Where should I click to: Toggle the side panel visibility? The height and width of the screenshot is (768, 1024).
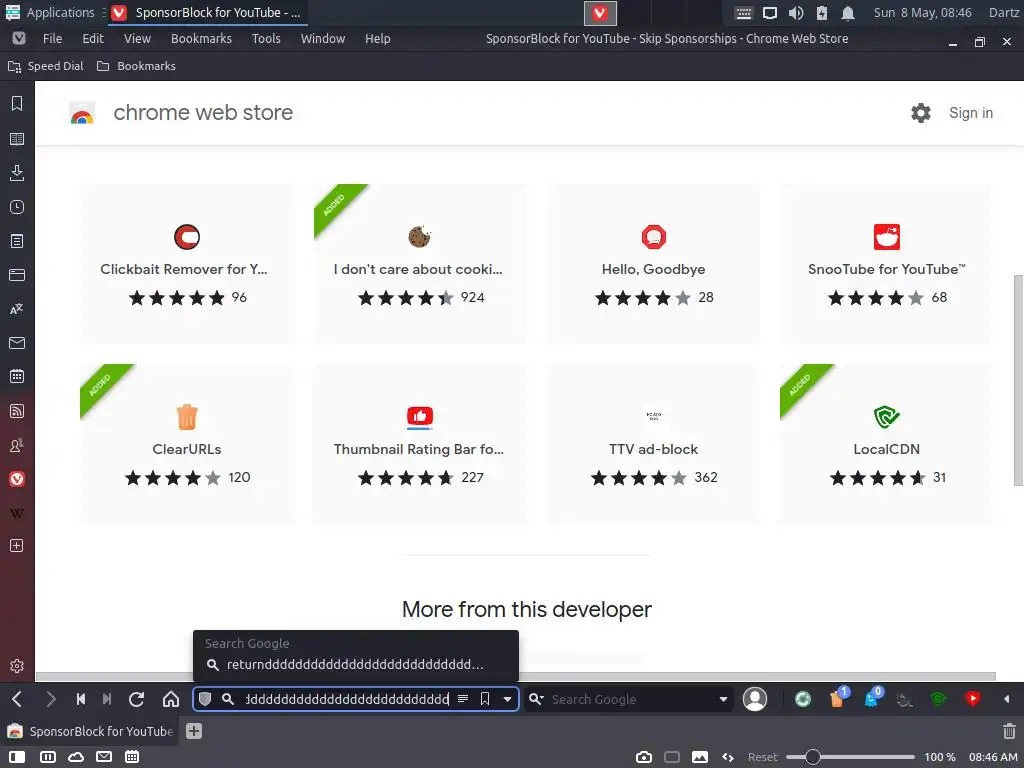pyautogui.click(x=17, y=757)
